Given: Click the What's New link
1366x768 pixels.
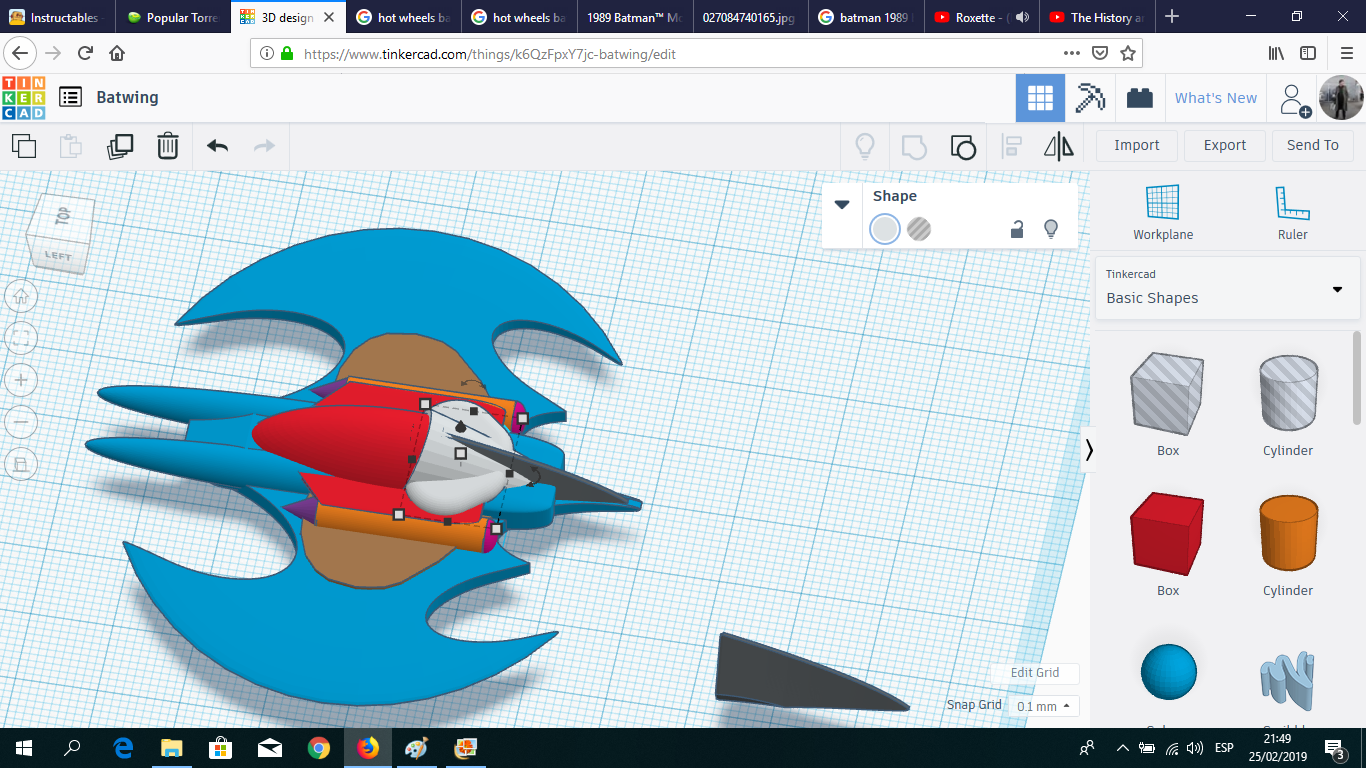Looking at the screenshot, I should coord(1216,98).
